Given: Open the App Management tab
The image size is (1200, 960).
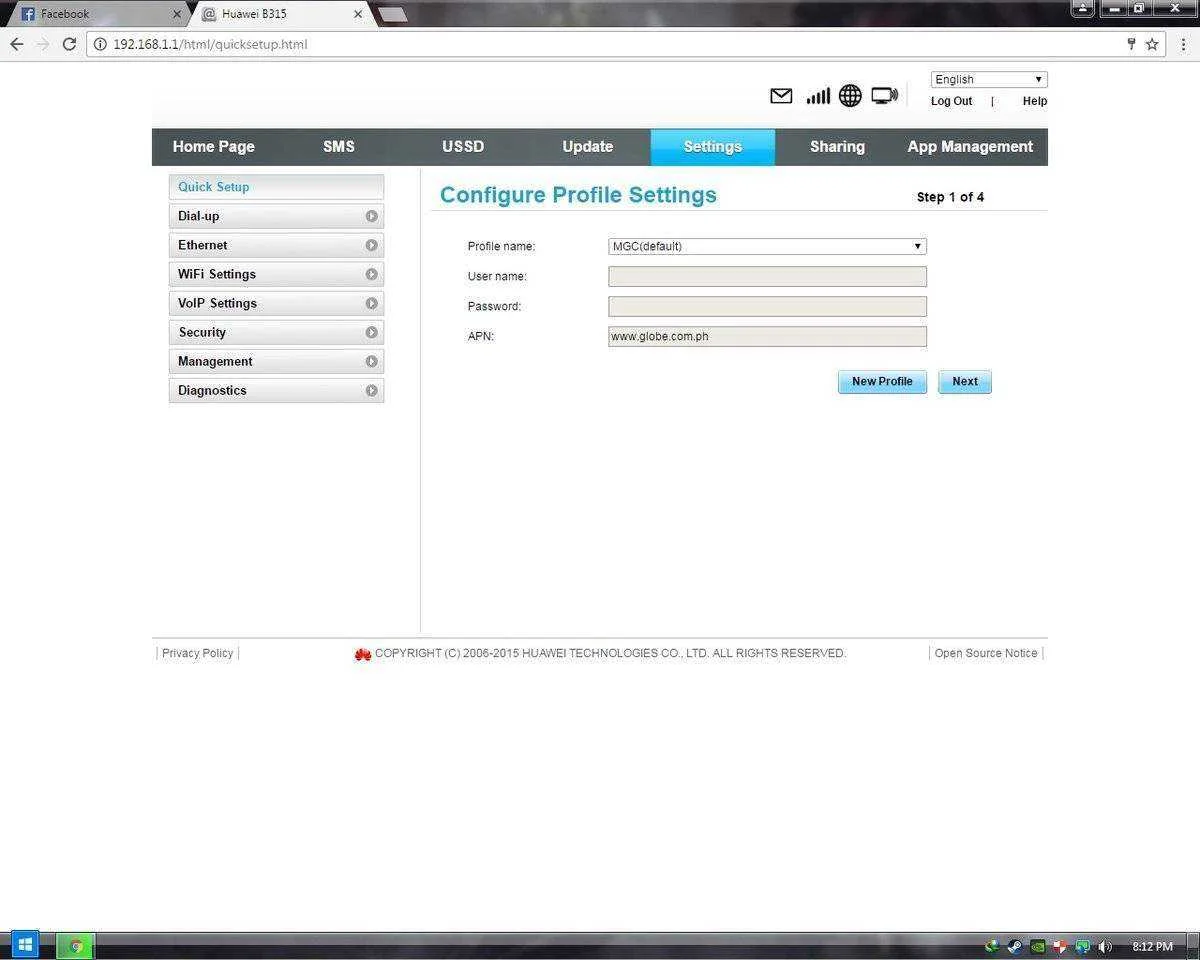Looking at the screenshot, I should click(x=970, y=147).
